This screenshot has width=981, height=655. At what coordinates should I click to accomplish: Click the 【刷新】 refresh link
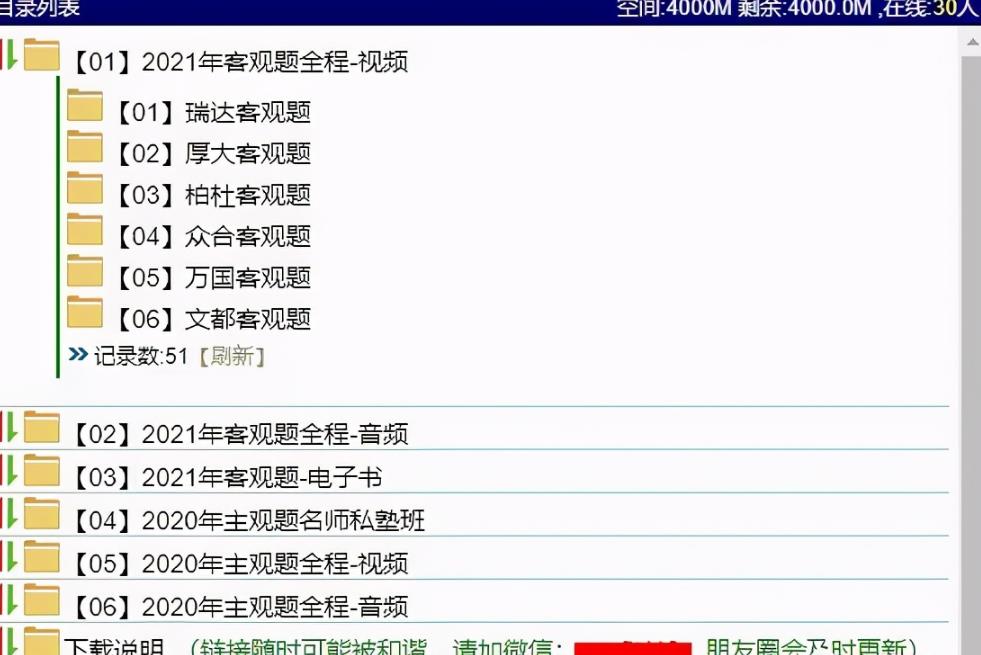(232, 357)
